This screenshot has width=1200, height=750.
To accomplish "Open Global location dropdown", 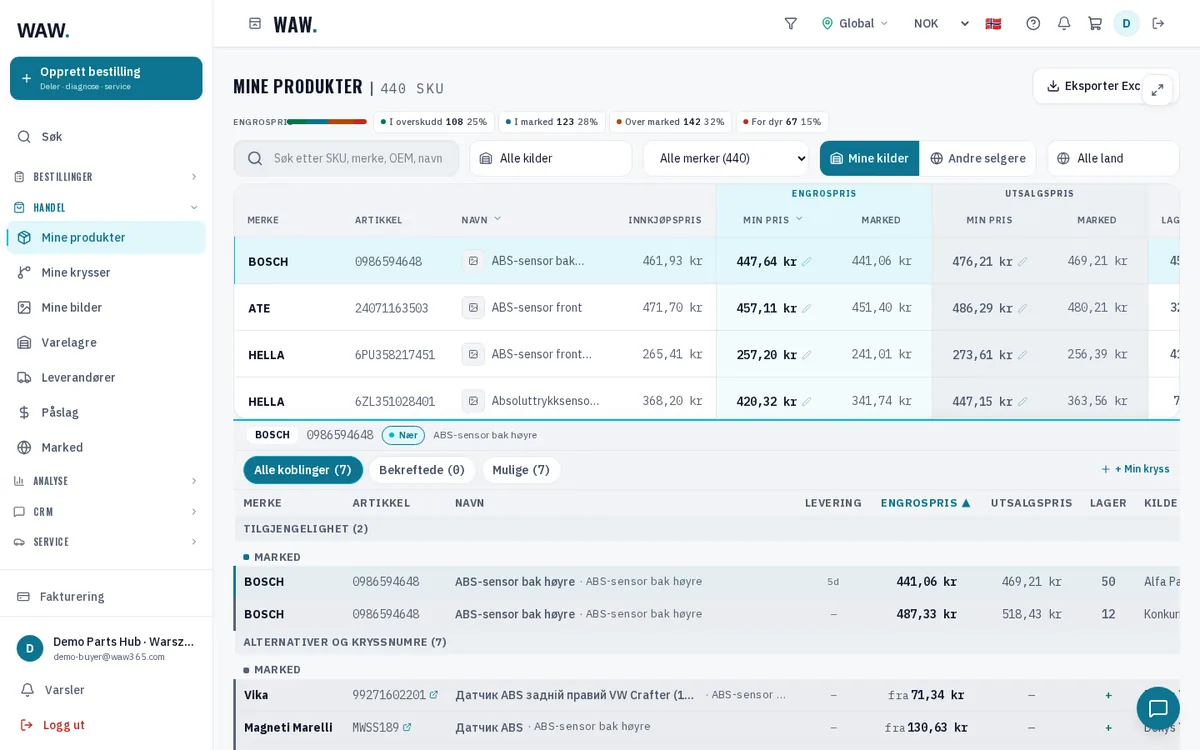I will click(x=854, y=23).
